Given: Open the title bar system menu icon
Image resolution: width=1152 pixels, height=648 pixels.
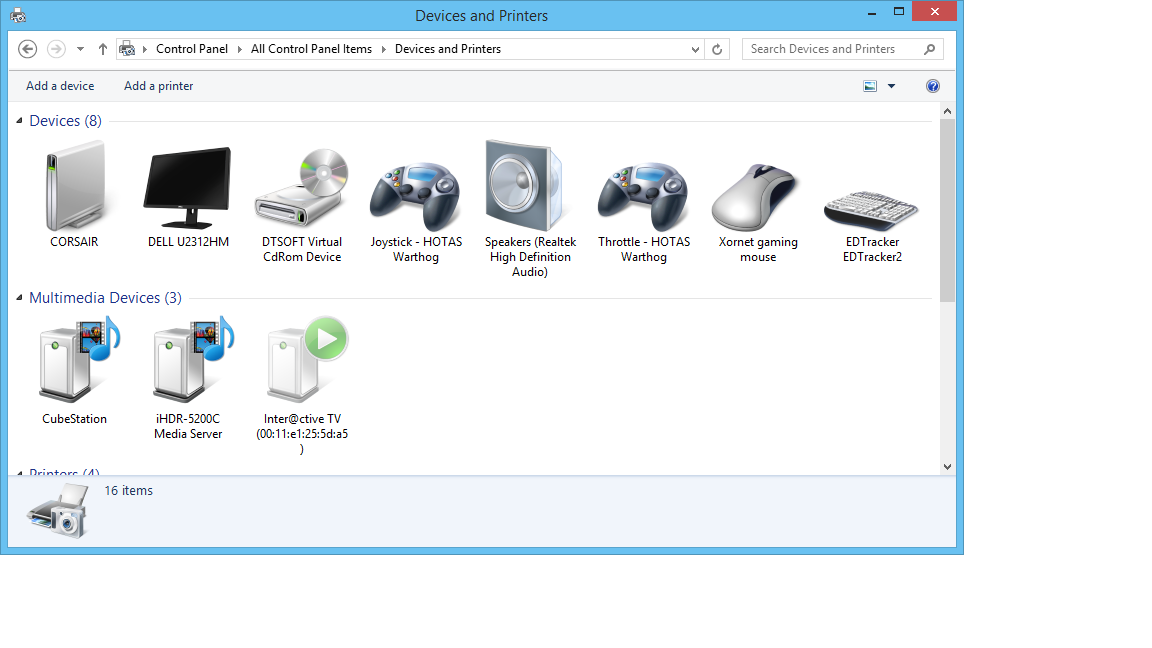Looking at the screenshot, I should click(18, 15).
